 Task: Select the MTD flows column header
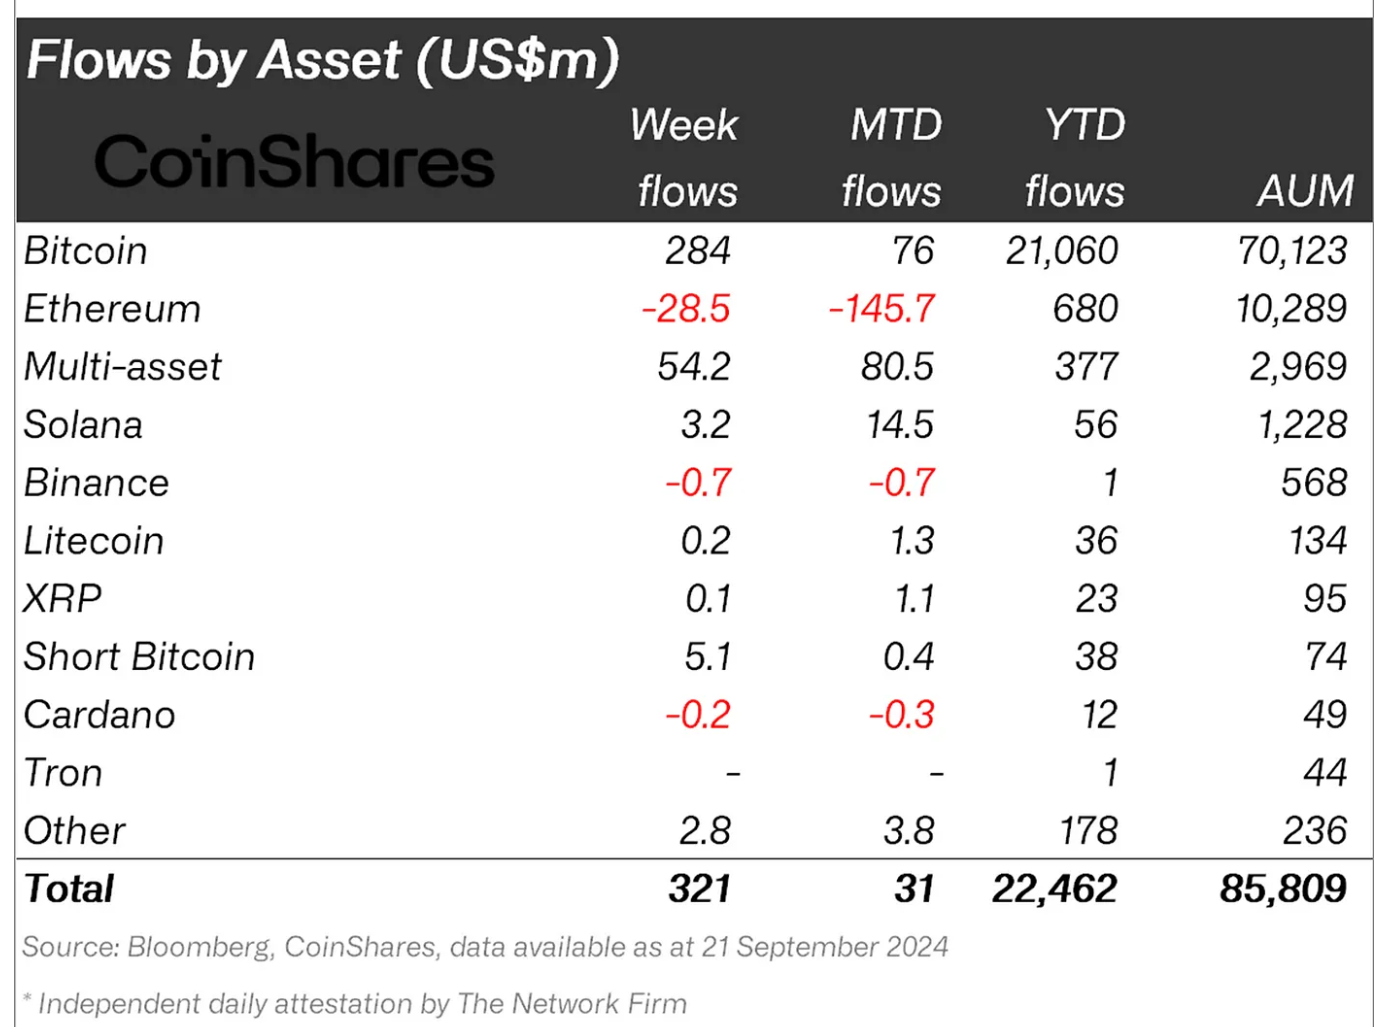pyautogui.click(x=892, y=158)
